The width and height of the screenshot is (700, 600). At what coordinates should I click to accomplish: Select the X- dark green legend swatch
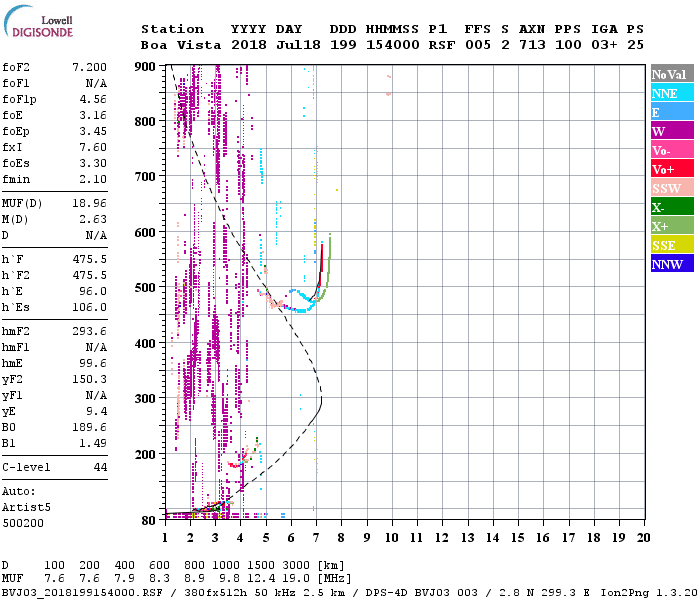(672, 207)
